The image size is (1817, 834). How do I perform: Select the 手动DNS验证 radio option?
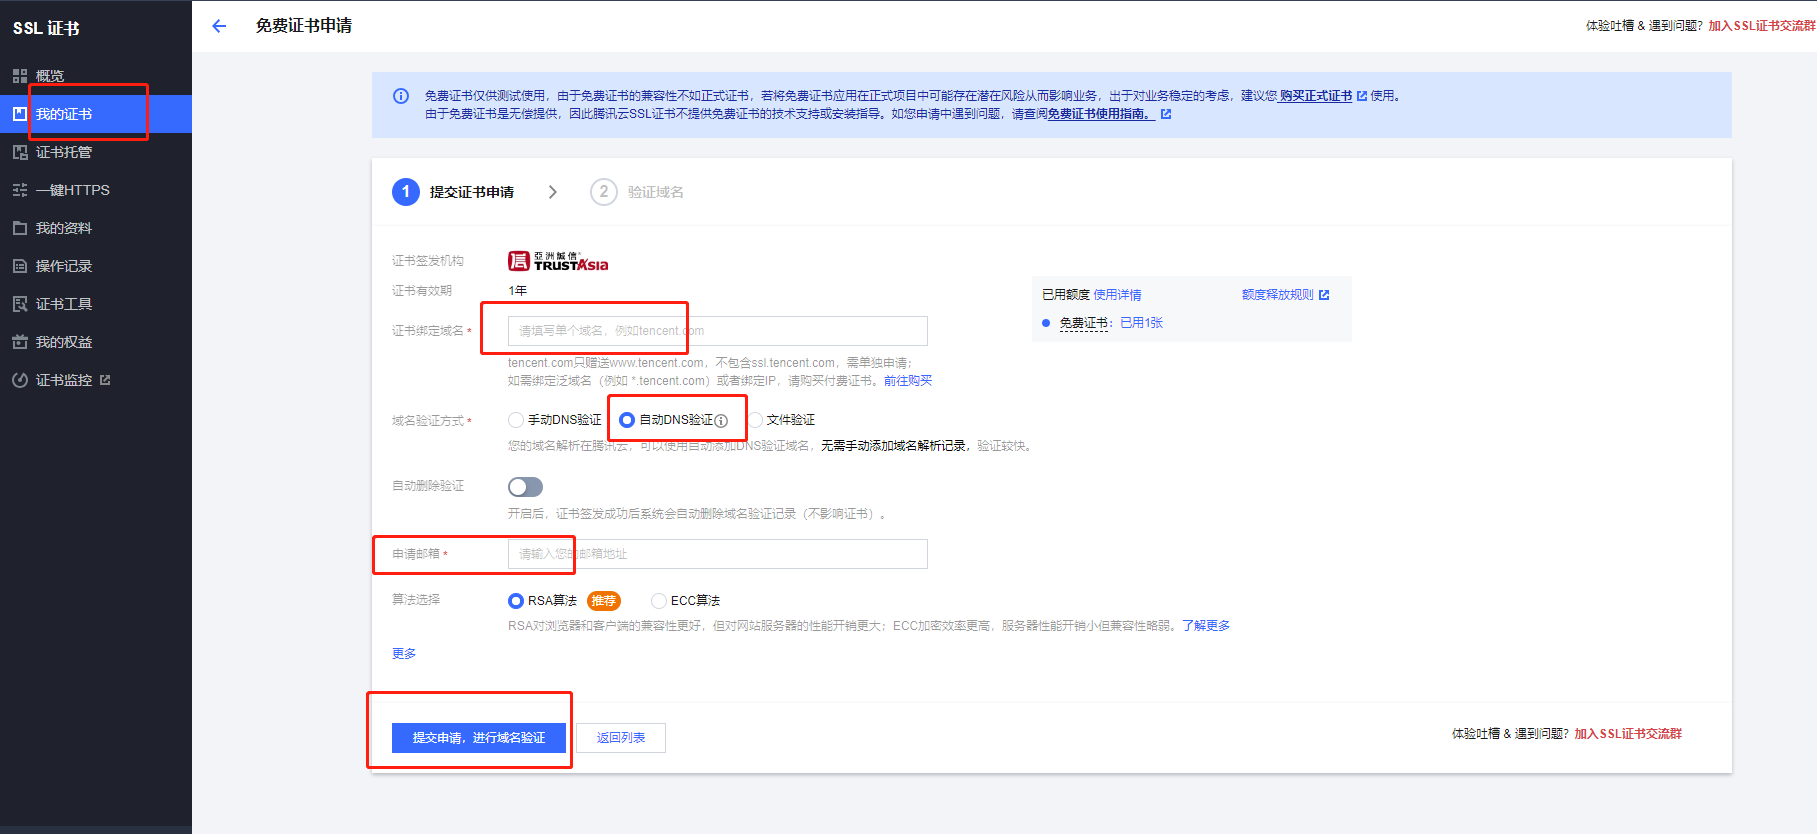coord(516,420)
